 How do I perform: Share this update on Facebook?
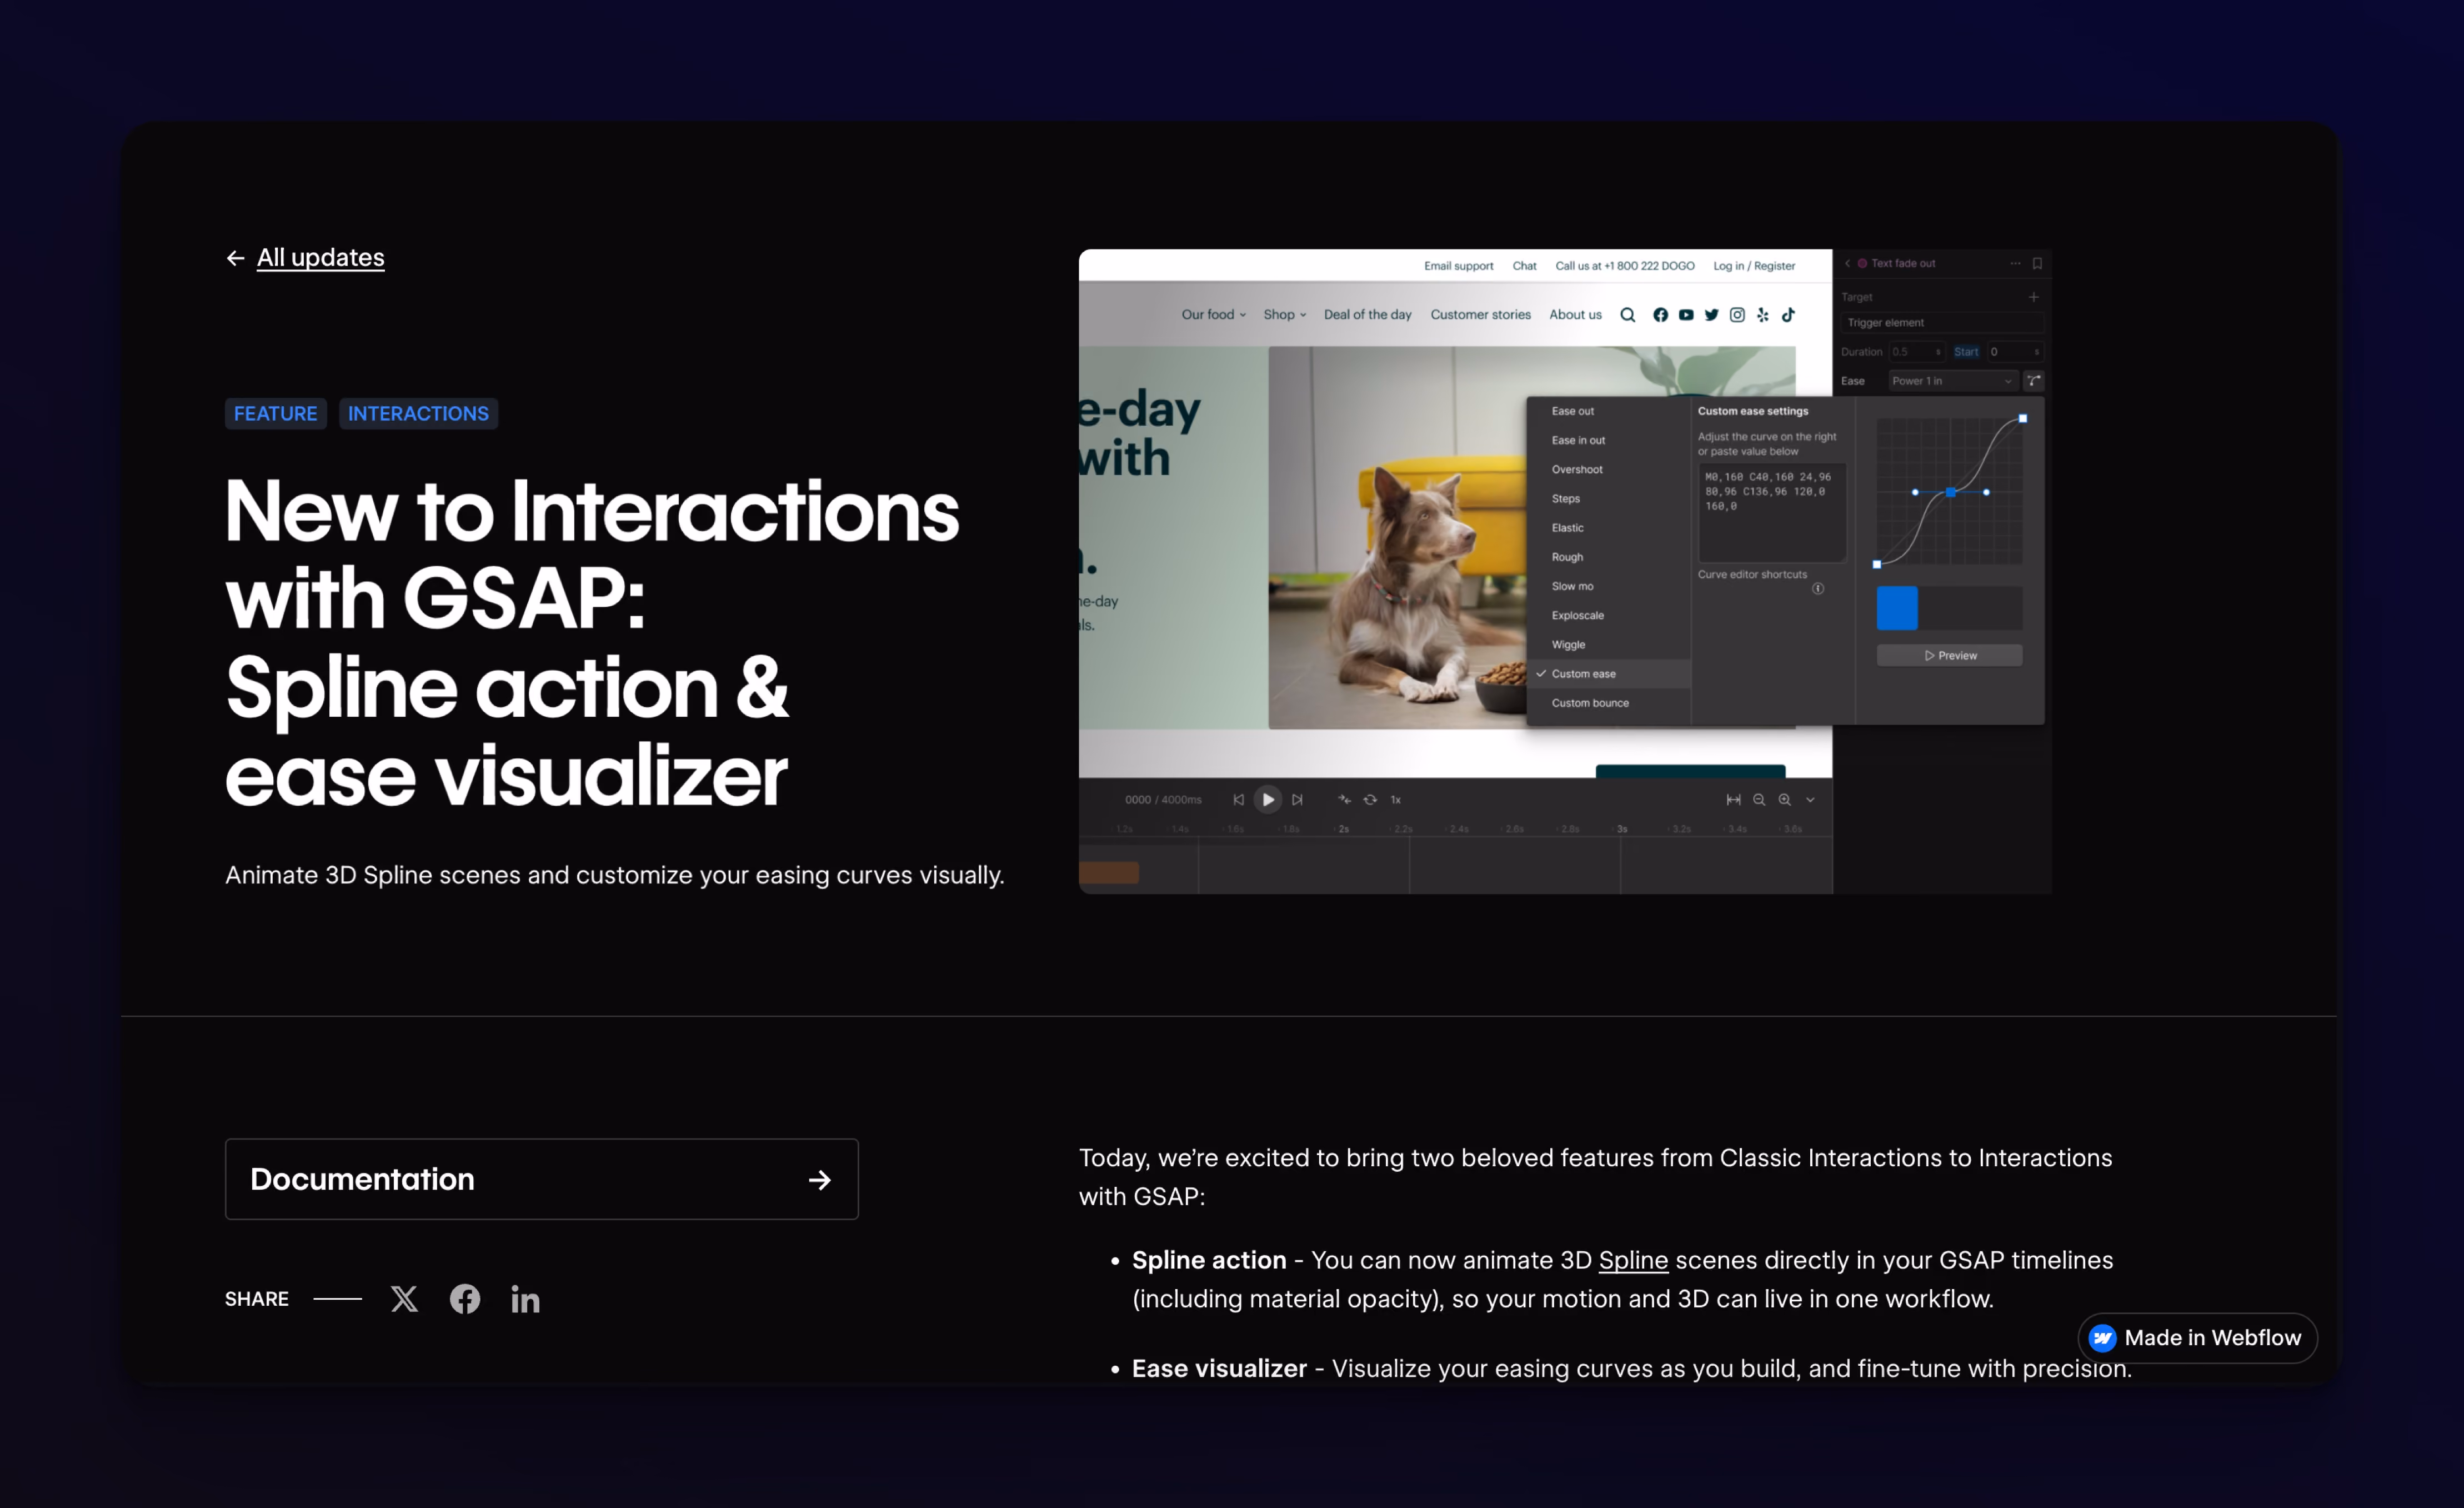465,1299
